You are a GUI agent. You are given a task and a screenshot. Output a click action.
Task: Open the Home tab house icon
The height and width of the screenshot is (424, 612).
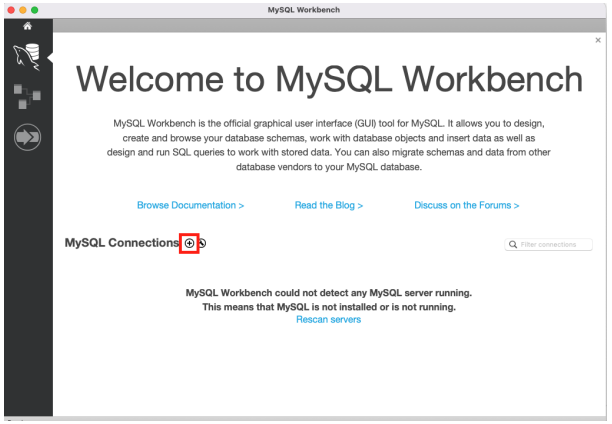click(x=27, y=26)
